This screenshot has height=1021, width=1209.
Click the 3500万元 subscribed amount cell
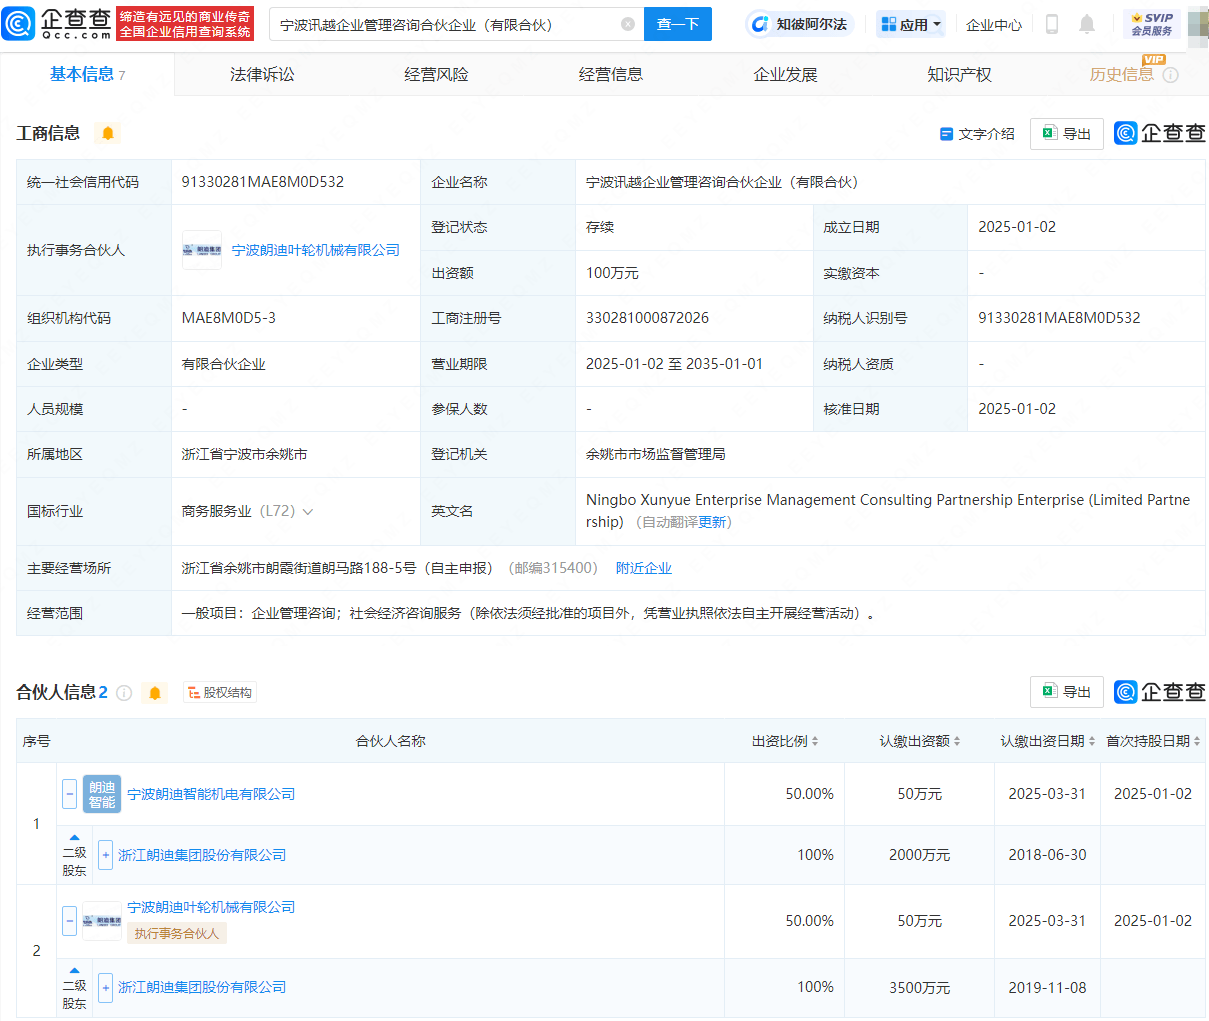(x=919, y=987)
